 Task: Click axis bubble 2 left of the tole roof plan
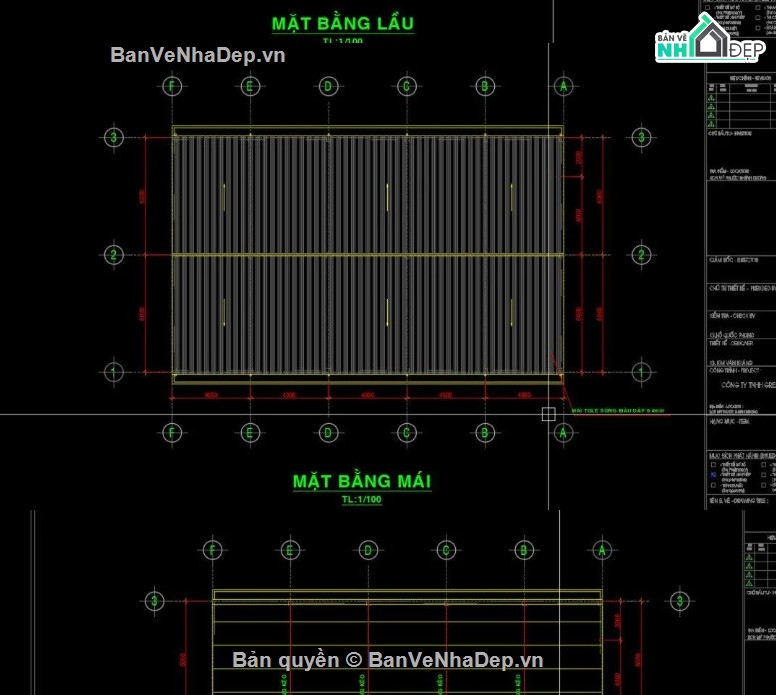click(x=114, y=255)
